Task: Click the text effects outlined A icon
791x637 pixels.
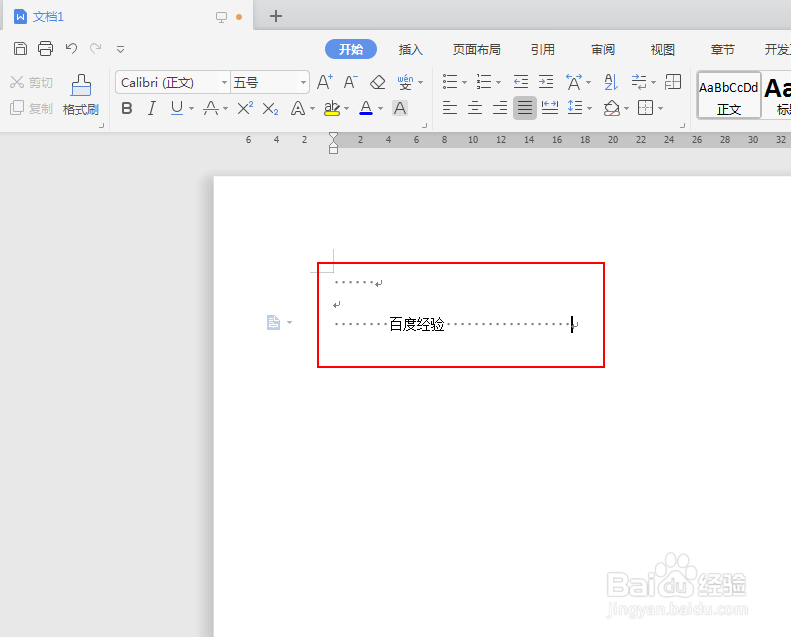Action: pos(298,108)
